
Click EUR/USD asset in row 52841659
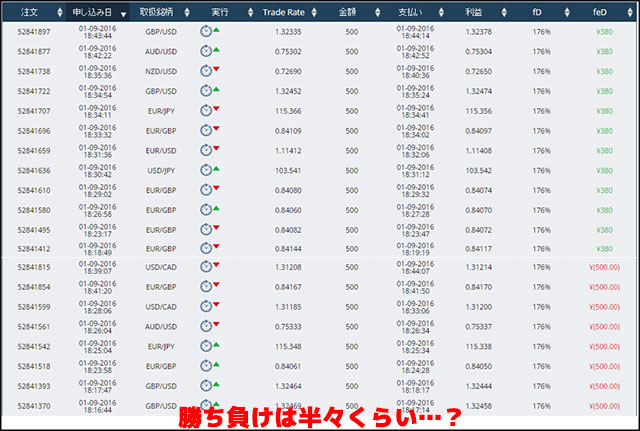(161, 151)
